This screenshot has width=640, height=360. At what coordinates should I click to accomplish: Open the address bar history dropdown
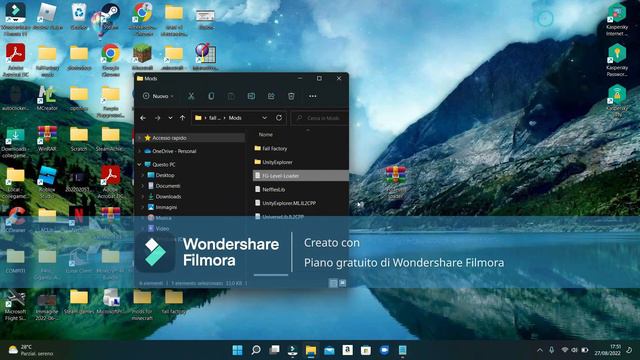tap(264, 118)
